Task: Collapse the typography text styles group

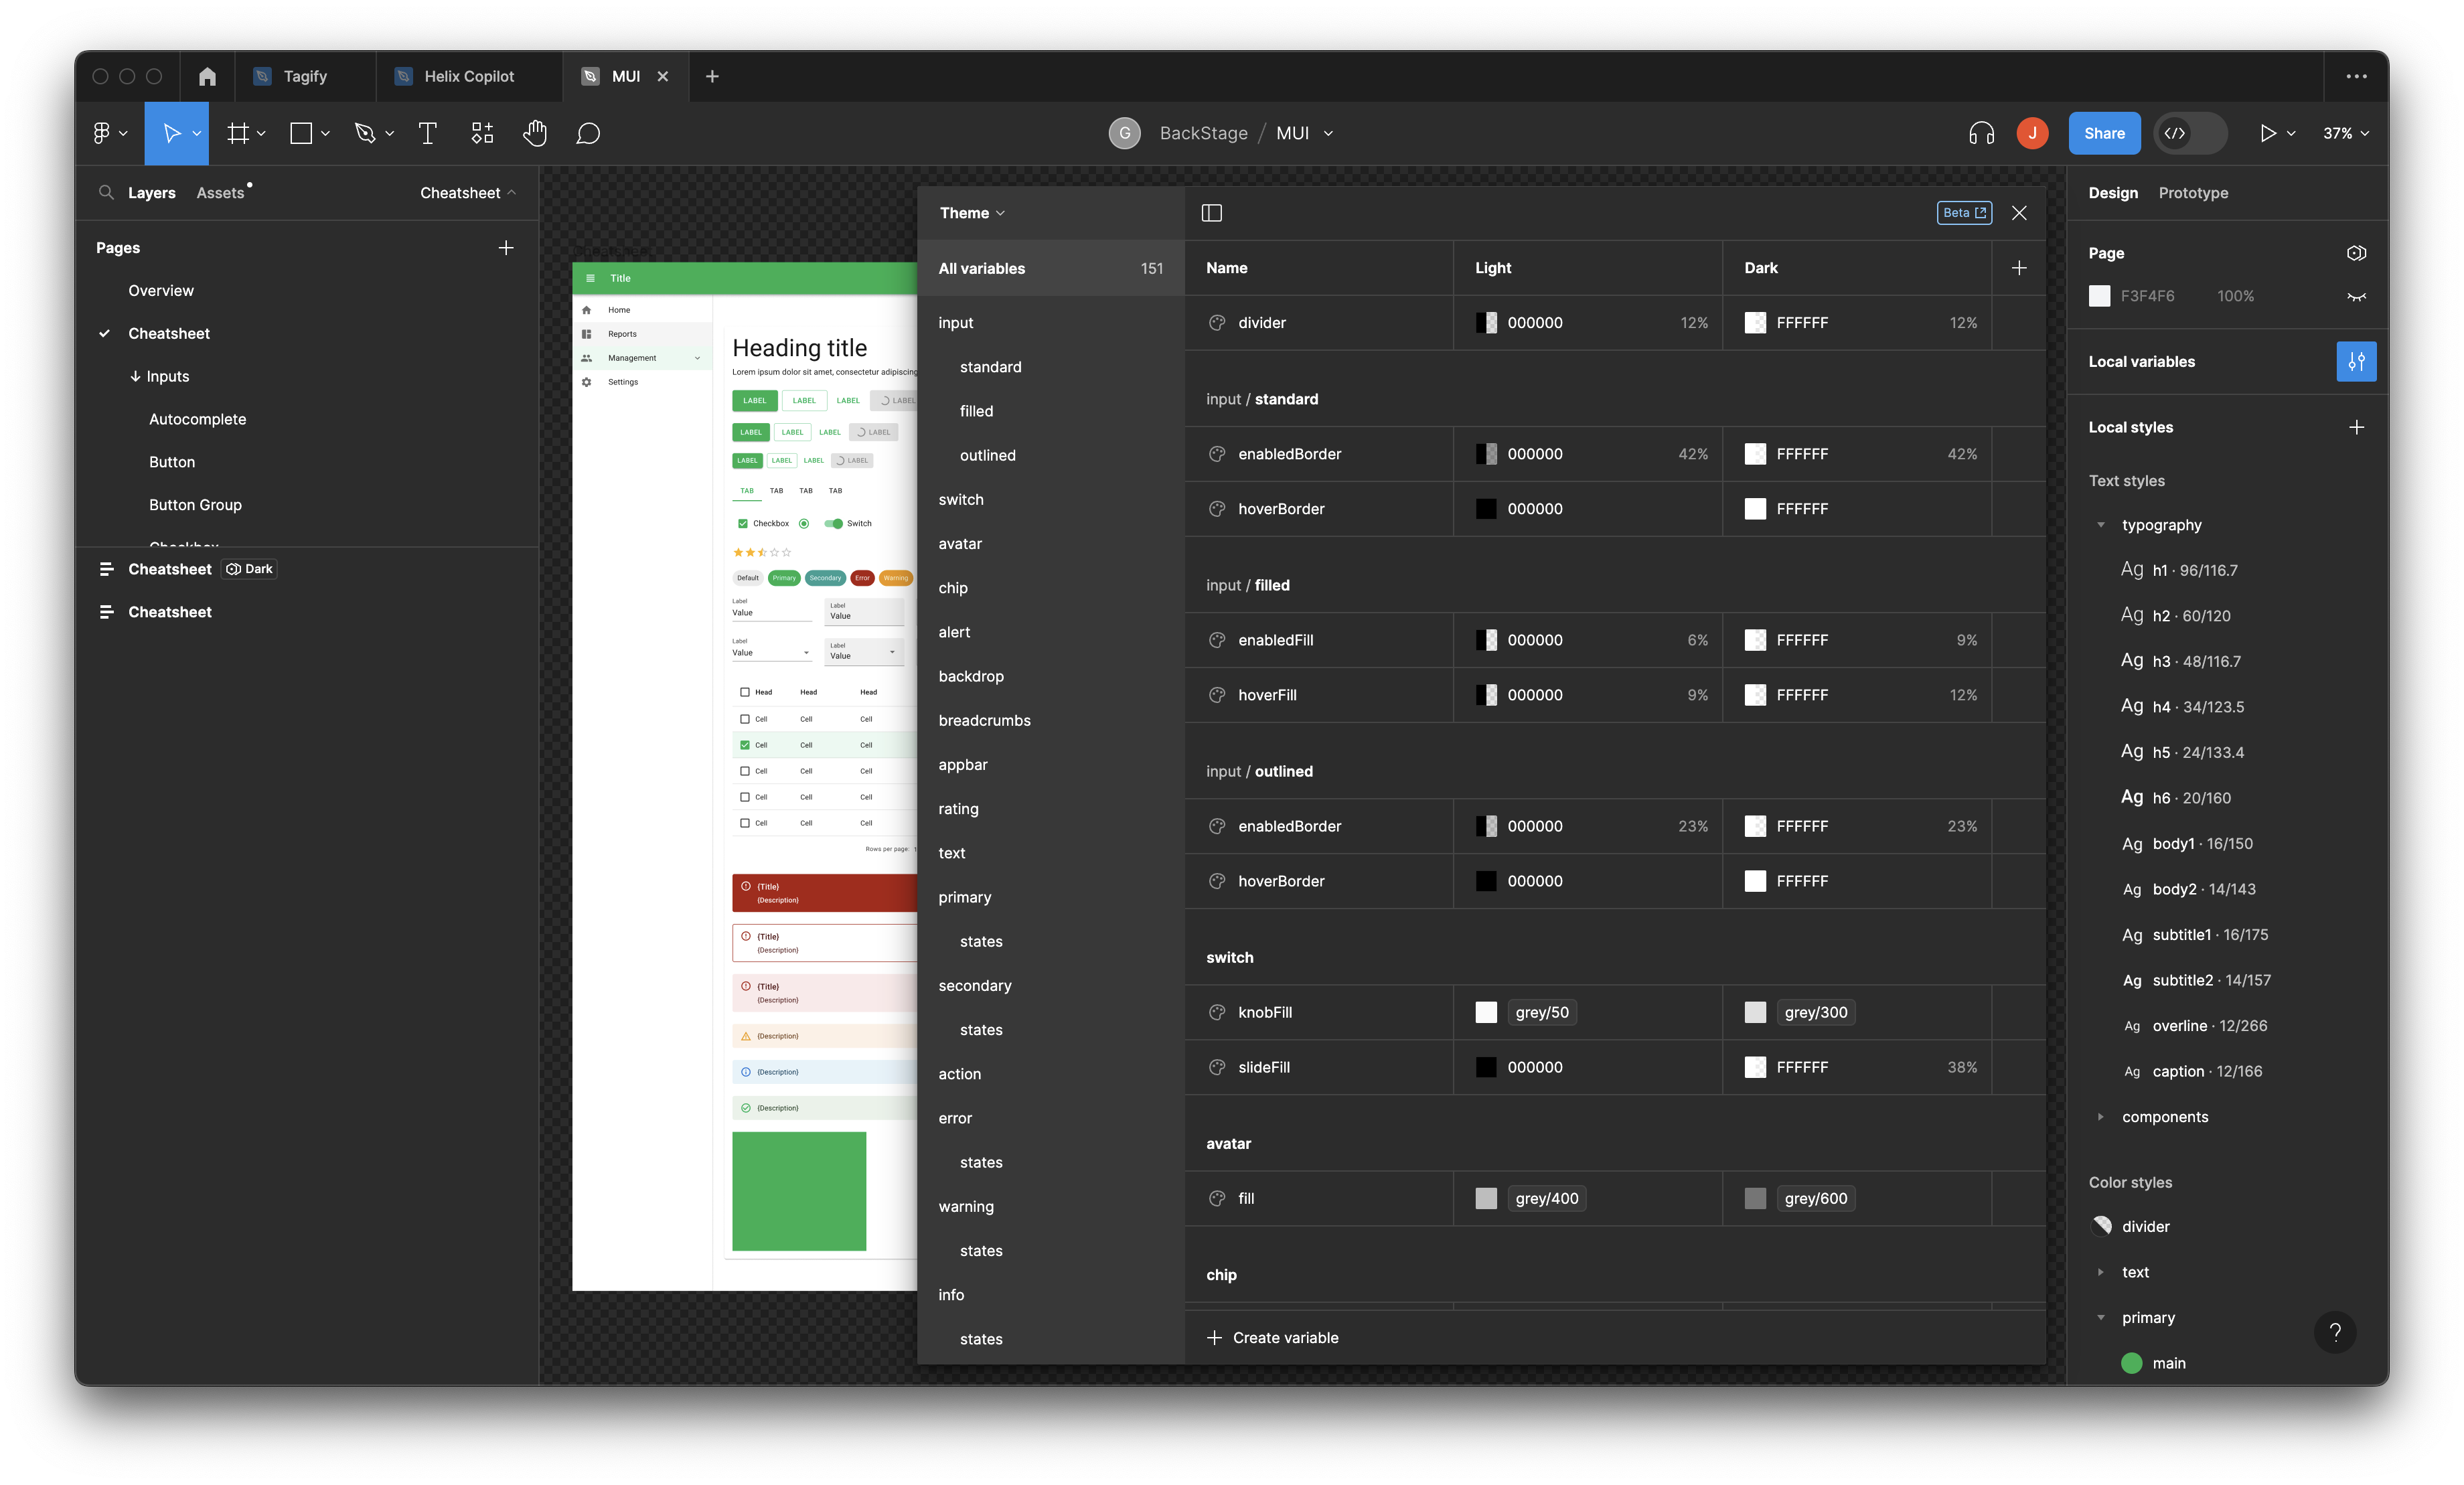Action: (2100, 524)
